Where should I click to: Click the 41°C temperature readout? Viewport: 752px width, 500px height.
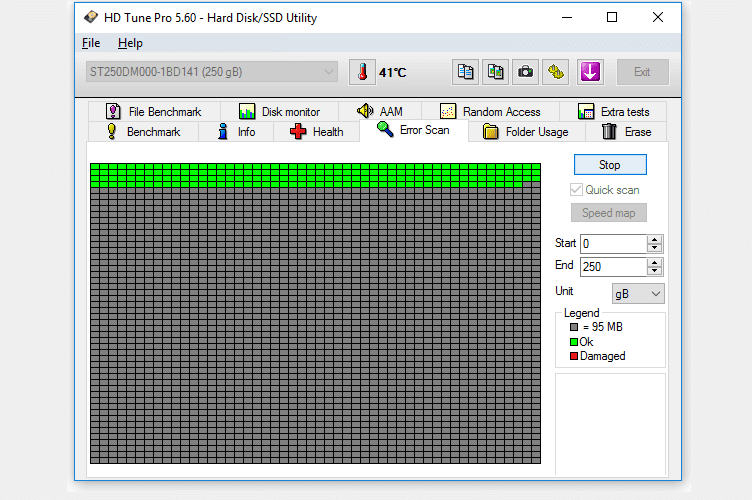coord(393,72)
